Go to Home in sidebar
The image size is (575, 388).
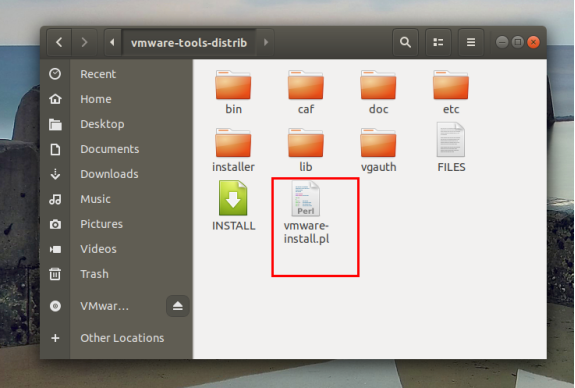click(96, 99)
